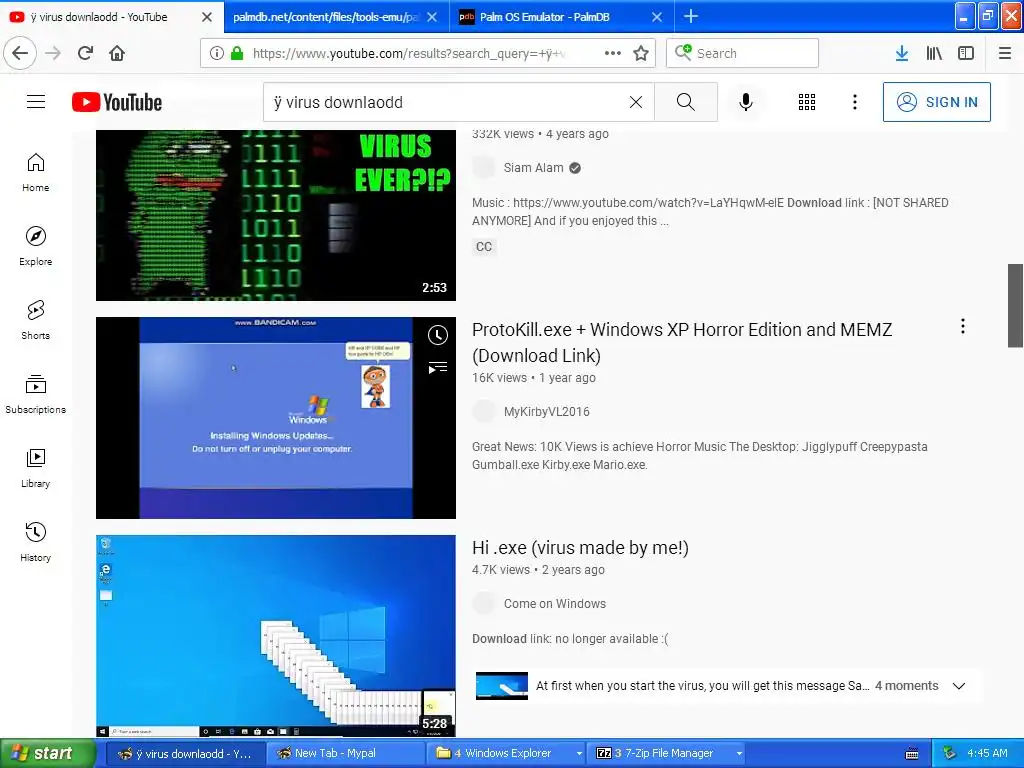Open the YouTube apps grid
This screenshot has height=768, width=1024.
[807, 102]
